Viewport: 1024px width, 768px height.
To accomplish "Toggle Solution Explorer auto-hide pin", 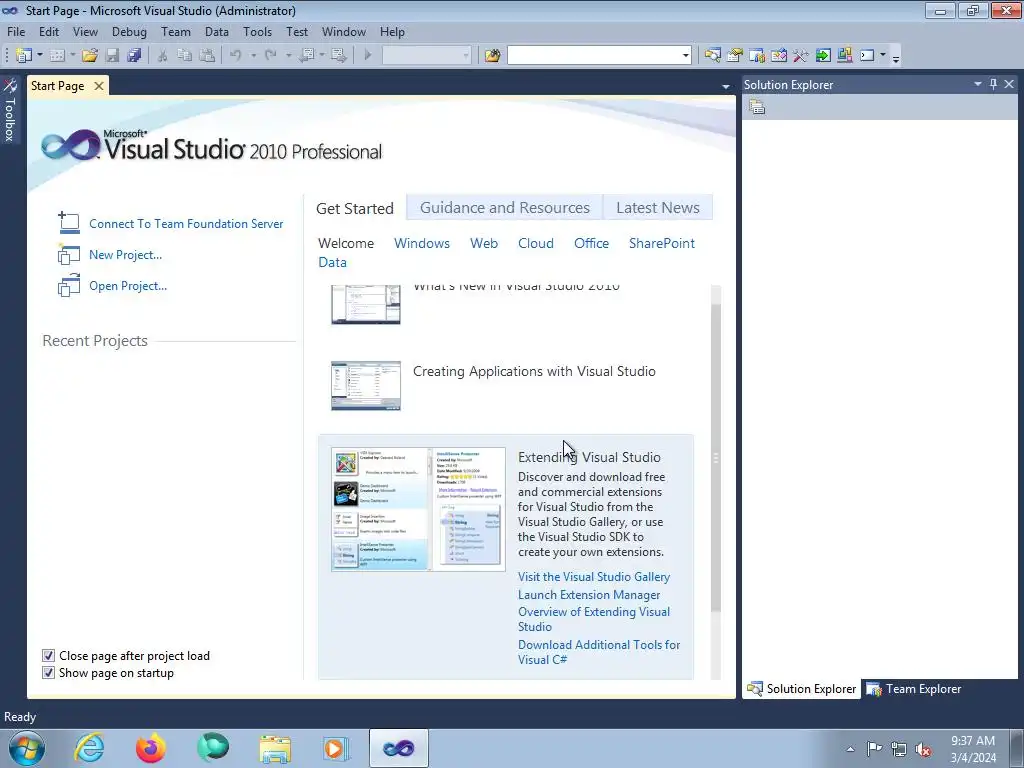I will [993, 84].
